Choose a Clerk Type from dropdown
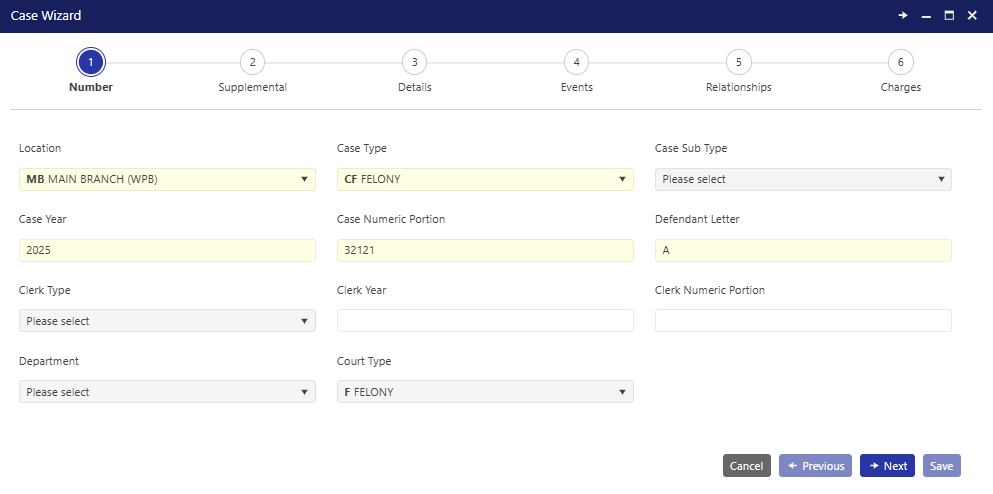 pyautogui.click(x=167, y=321)
